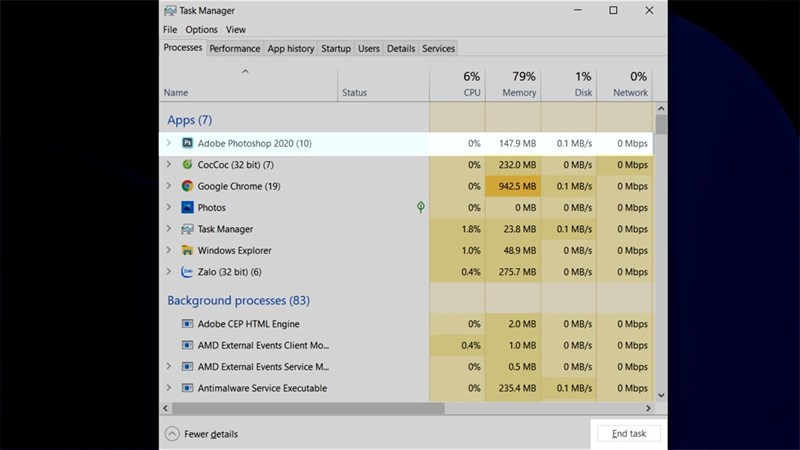This screenshot has height=450, width=800.
Task: Click the CocCoc browser icon
Action: (187, 164)
